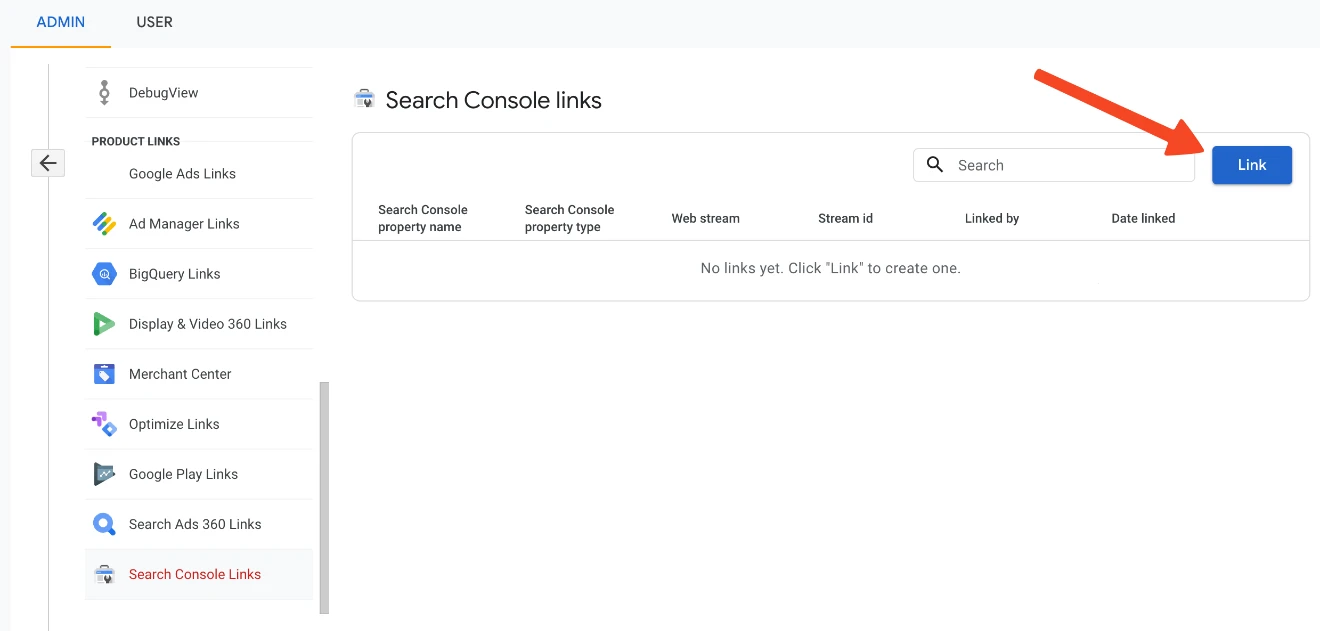Click the Linked by column header
Image resolution: width=1320 pixels, height=631 pixels.
point(992,218)
